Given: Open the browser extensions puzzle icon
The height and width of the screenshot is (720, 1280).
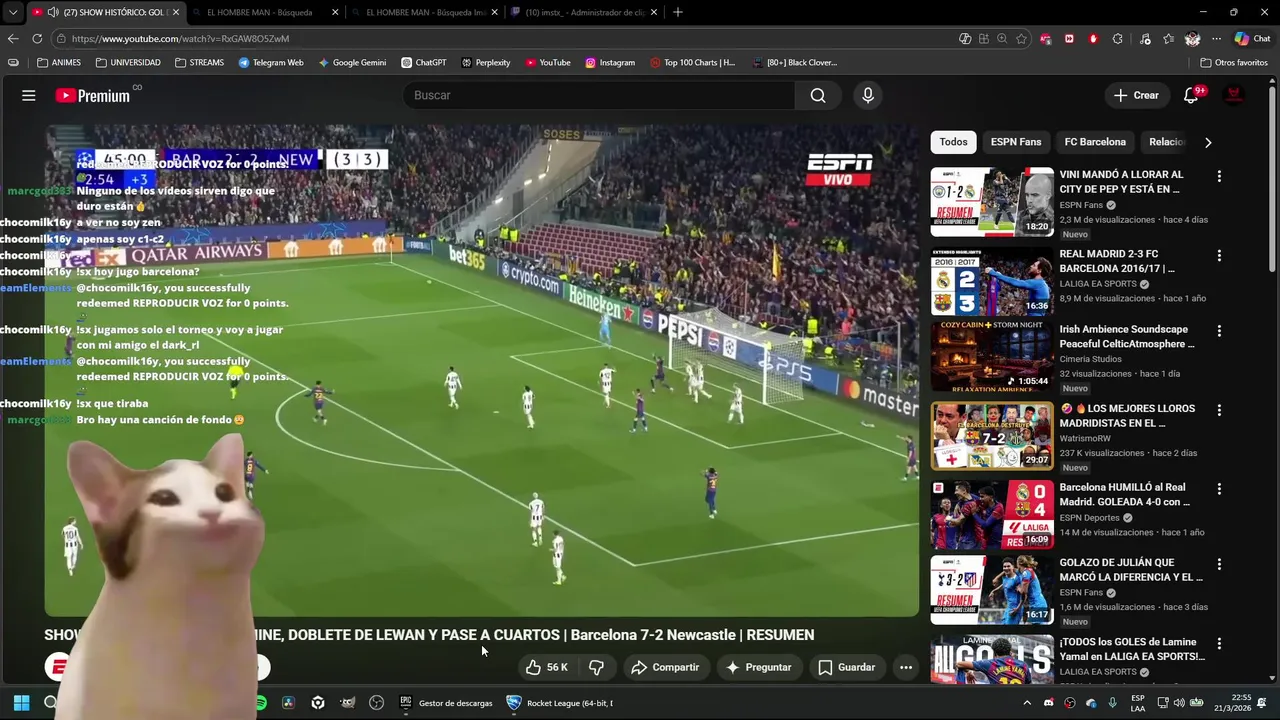Looking at the screenshot, I should click(x=1117, y=38).
